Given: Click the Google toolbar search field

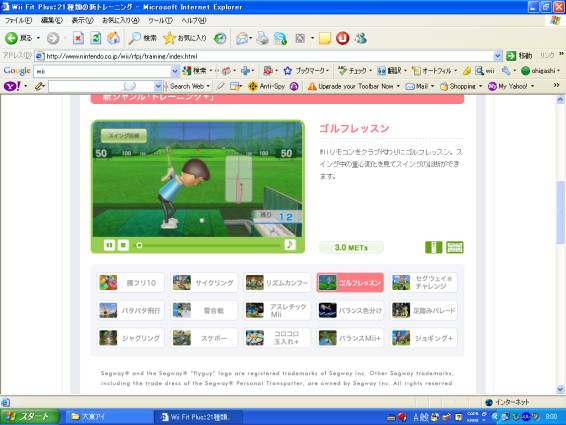Looking at the screenshot, I should click(x=103, y=71).
